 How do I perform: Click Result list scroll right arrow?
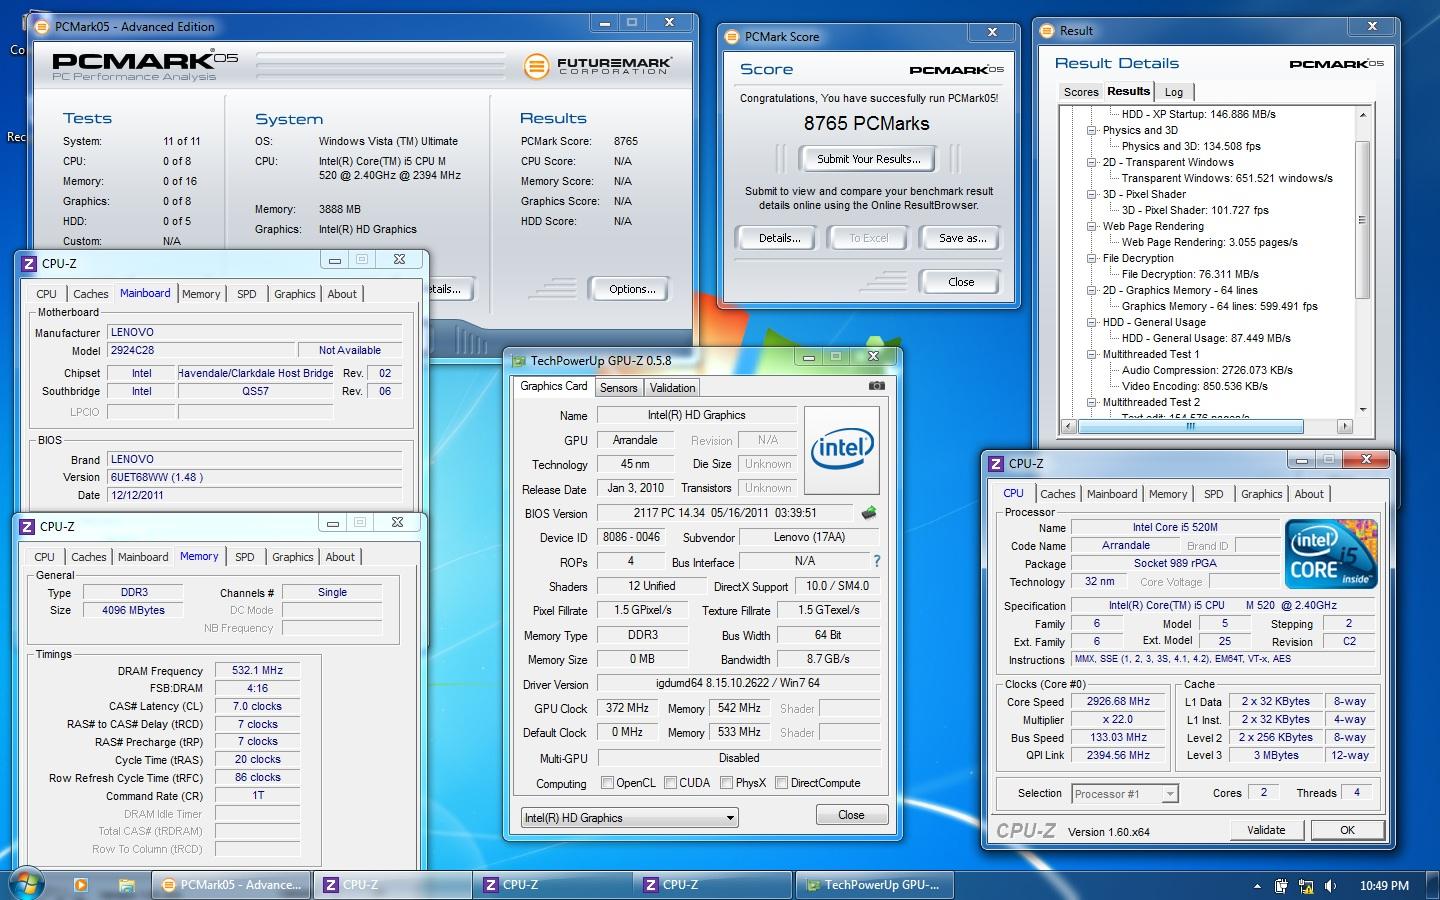pyautogui.click(x=1344, y=426)
